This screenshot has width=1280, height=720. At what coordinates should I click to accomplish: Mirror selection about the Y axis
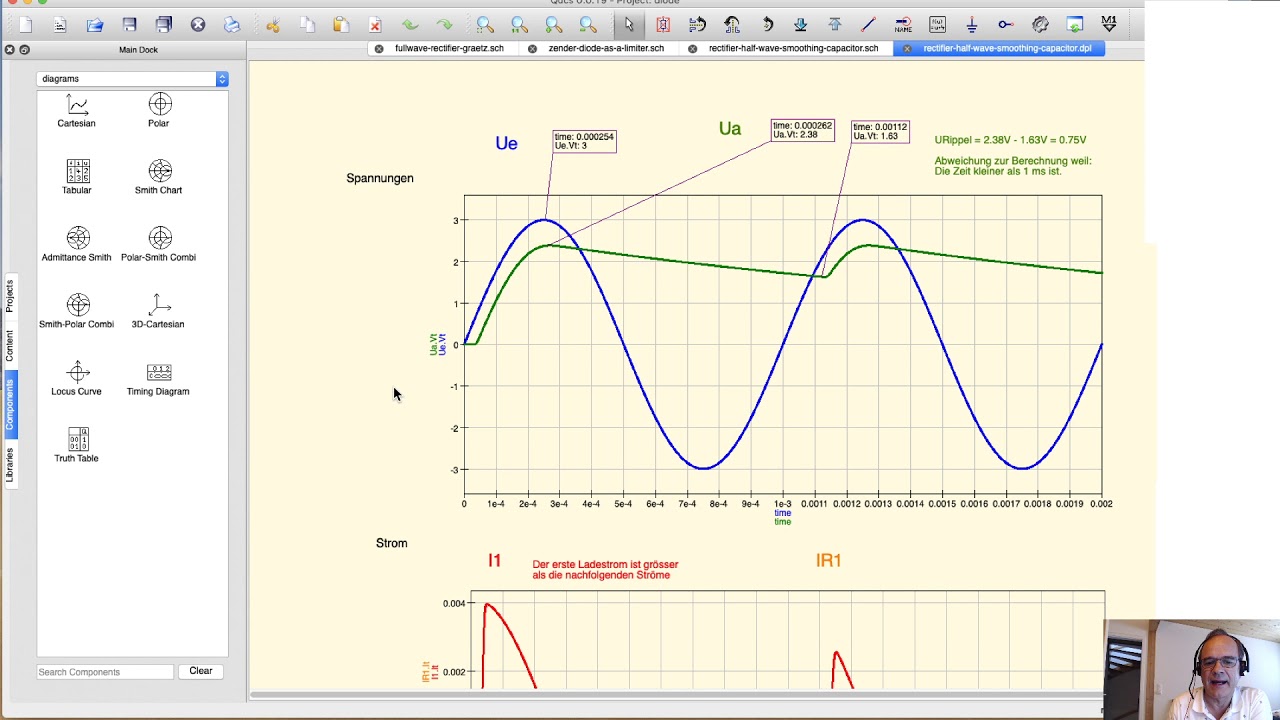tap(732, 25)
